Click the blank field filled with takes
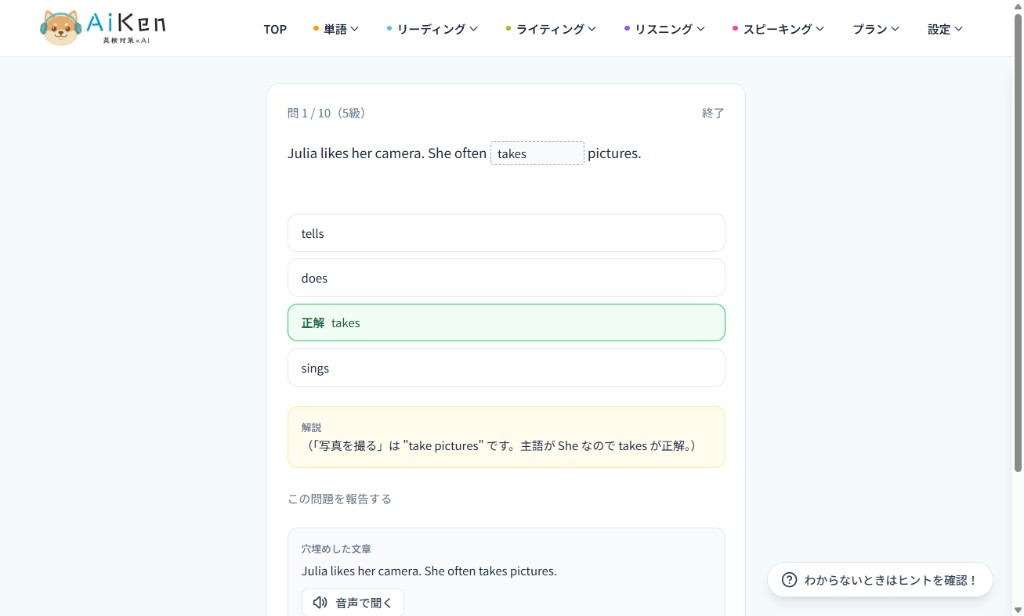The width and height of the screenshot is (1024, 616). [x=537, y=154]
